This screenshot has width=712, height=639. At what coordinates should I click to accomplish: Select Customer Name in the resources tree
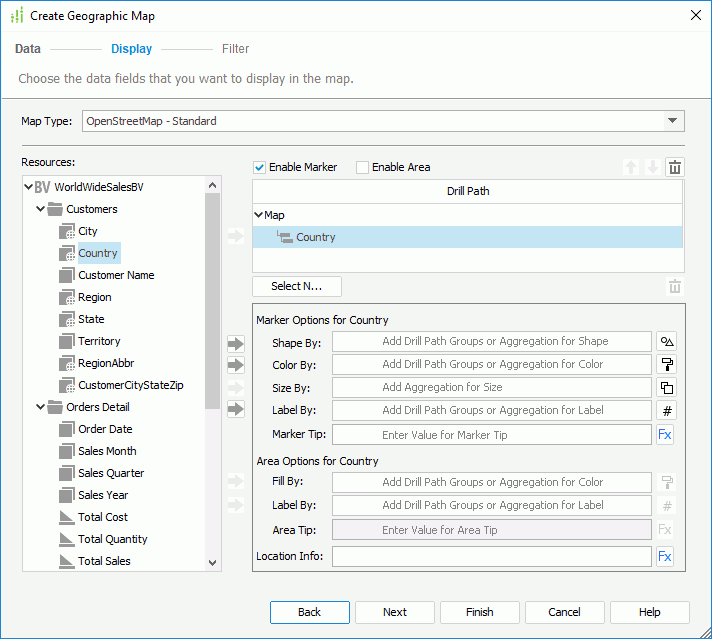point(116,275)
